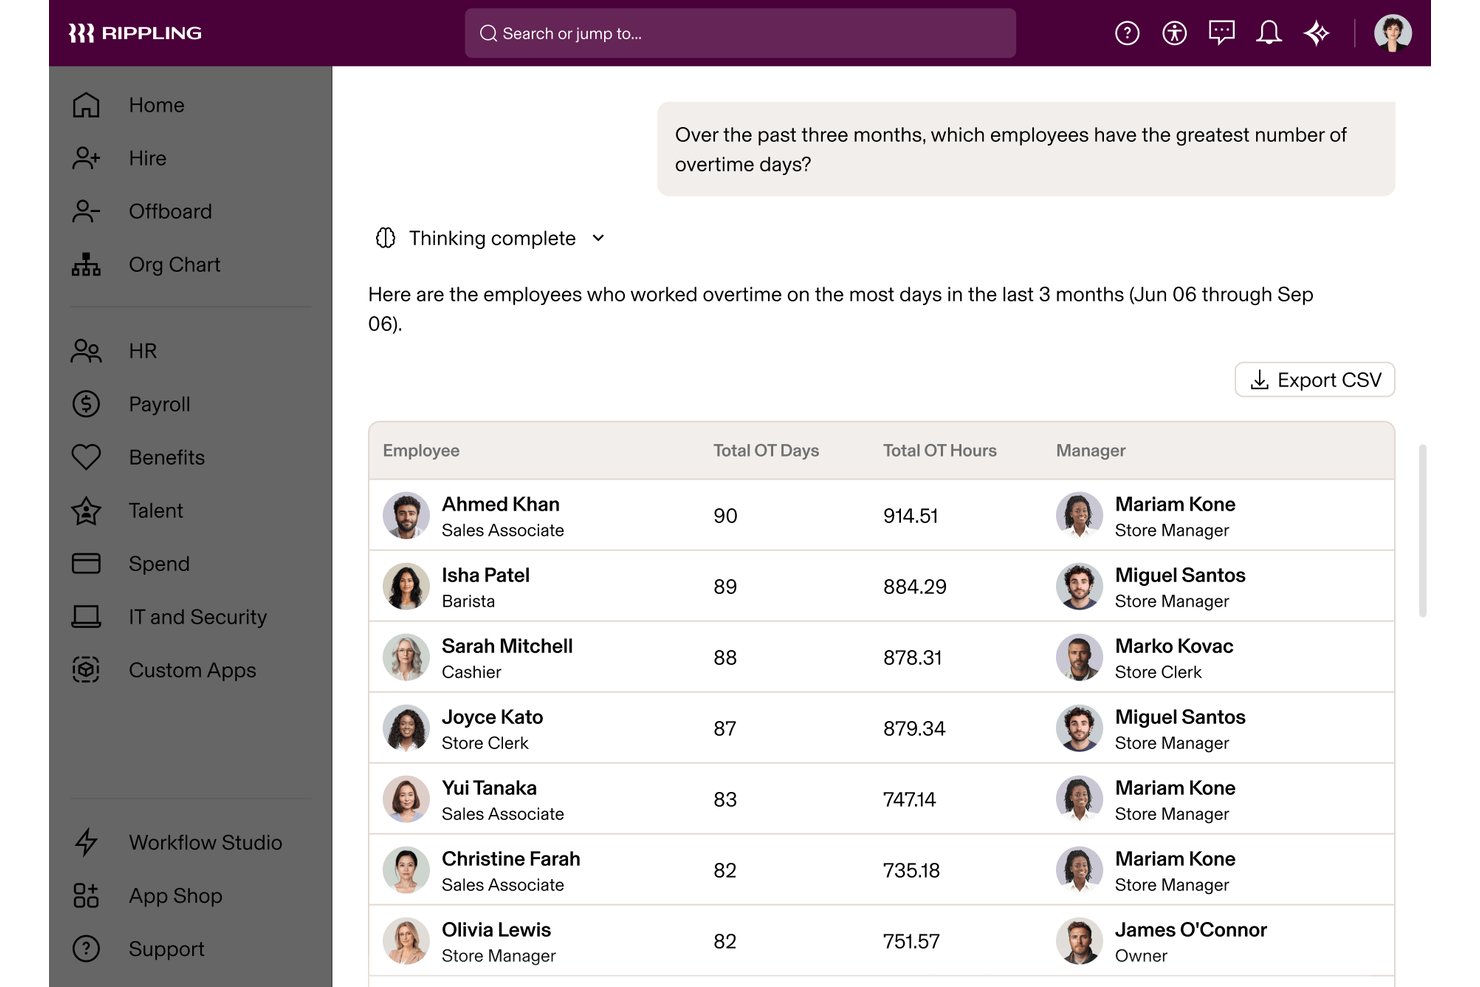Open Sarah Mitchell employee name
Viewport: 1480px width, 987px height.
click(507, 646)
